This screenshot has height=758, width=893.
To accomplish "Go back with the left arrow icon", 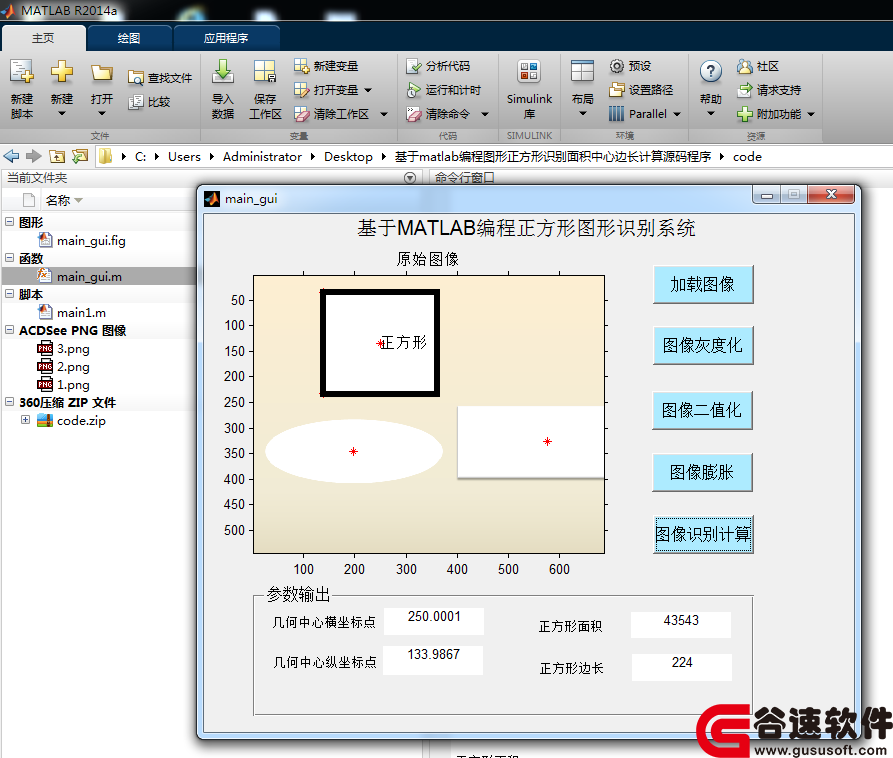I will point(11,156).
